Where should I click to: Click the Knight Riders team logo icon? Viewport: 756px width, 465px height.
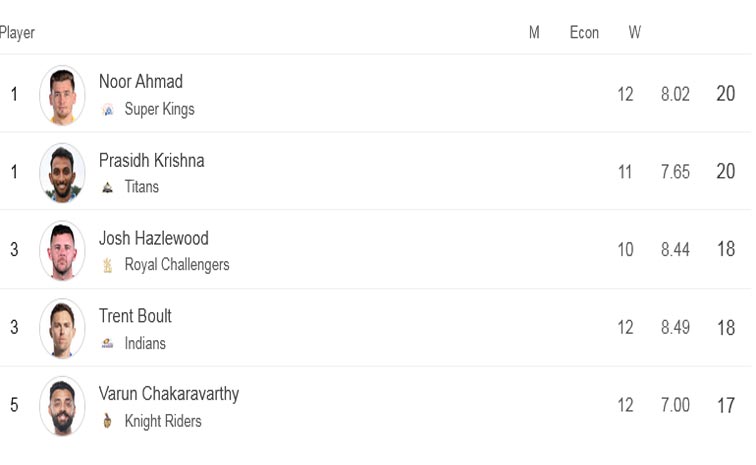[x=108, y=421]
